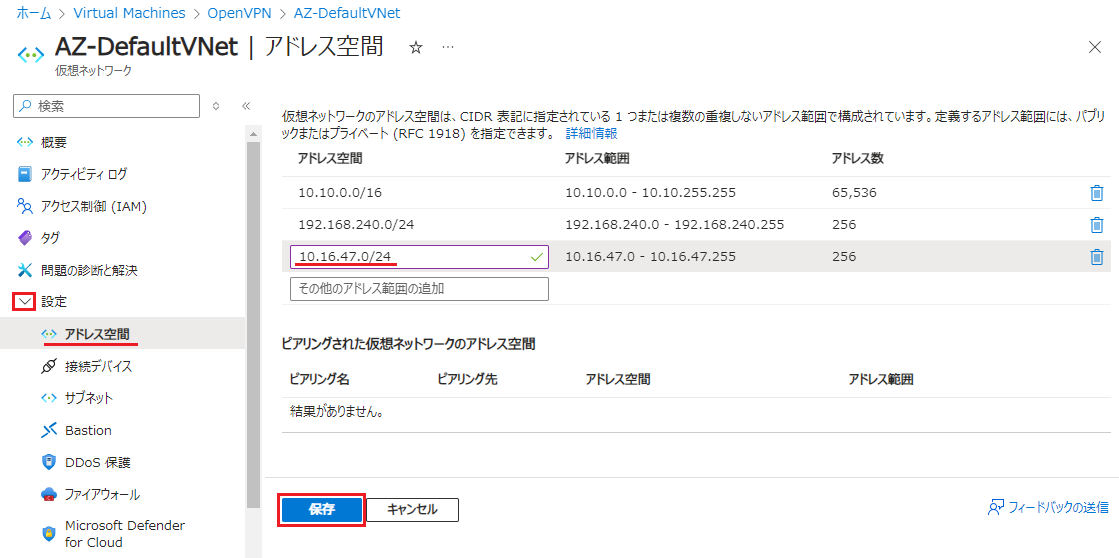Click the アクティビティ ログ icon

point(26,174)
